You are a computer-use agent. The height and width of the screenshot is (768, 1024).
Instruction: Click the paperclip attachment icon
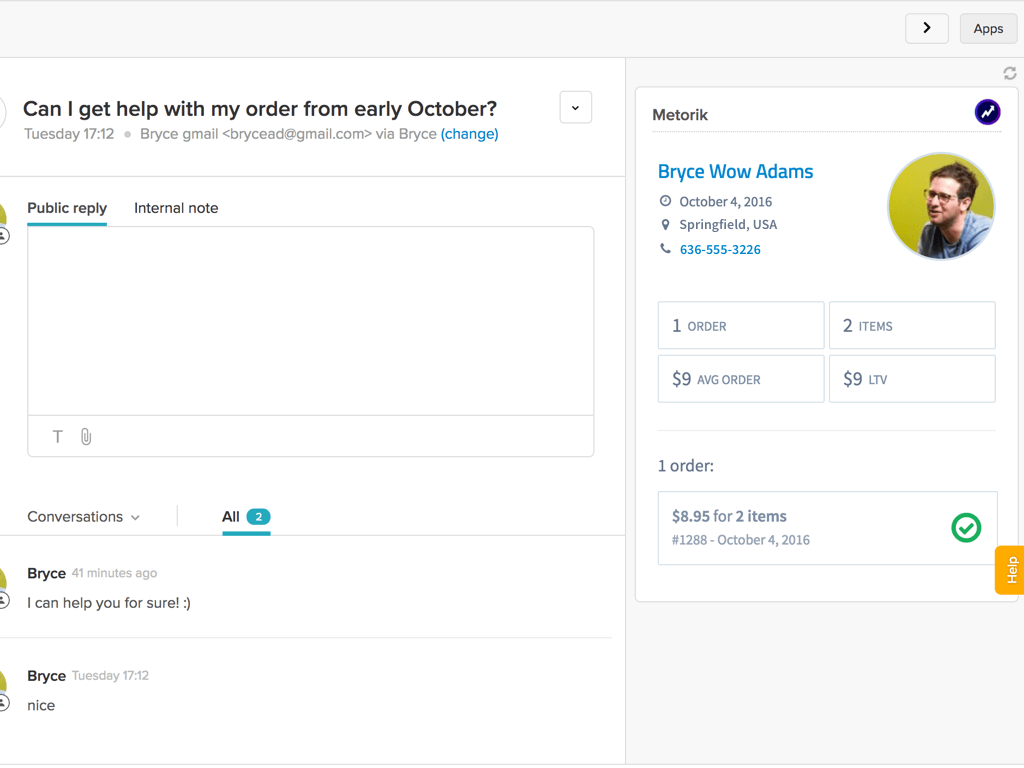tap(86, 436)
